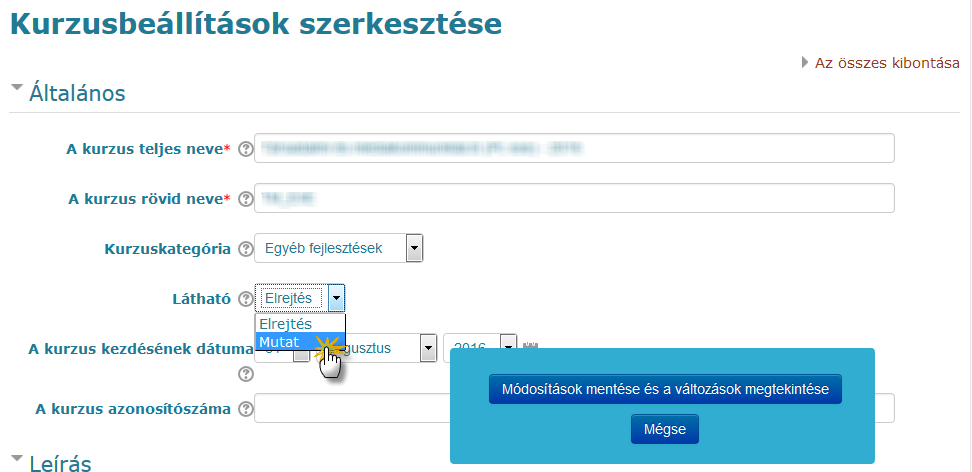Open help icon below kurzus kezdésének dátuma

[x=246, y=374]
